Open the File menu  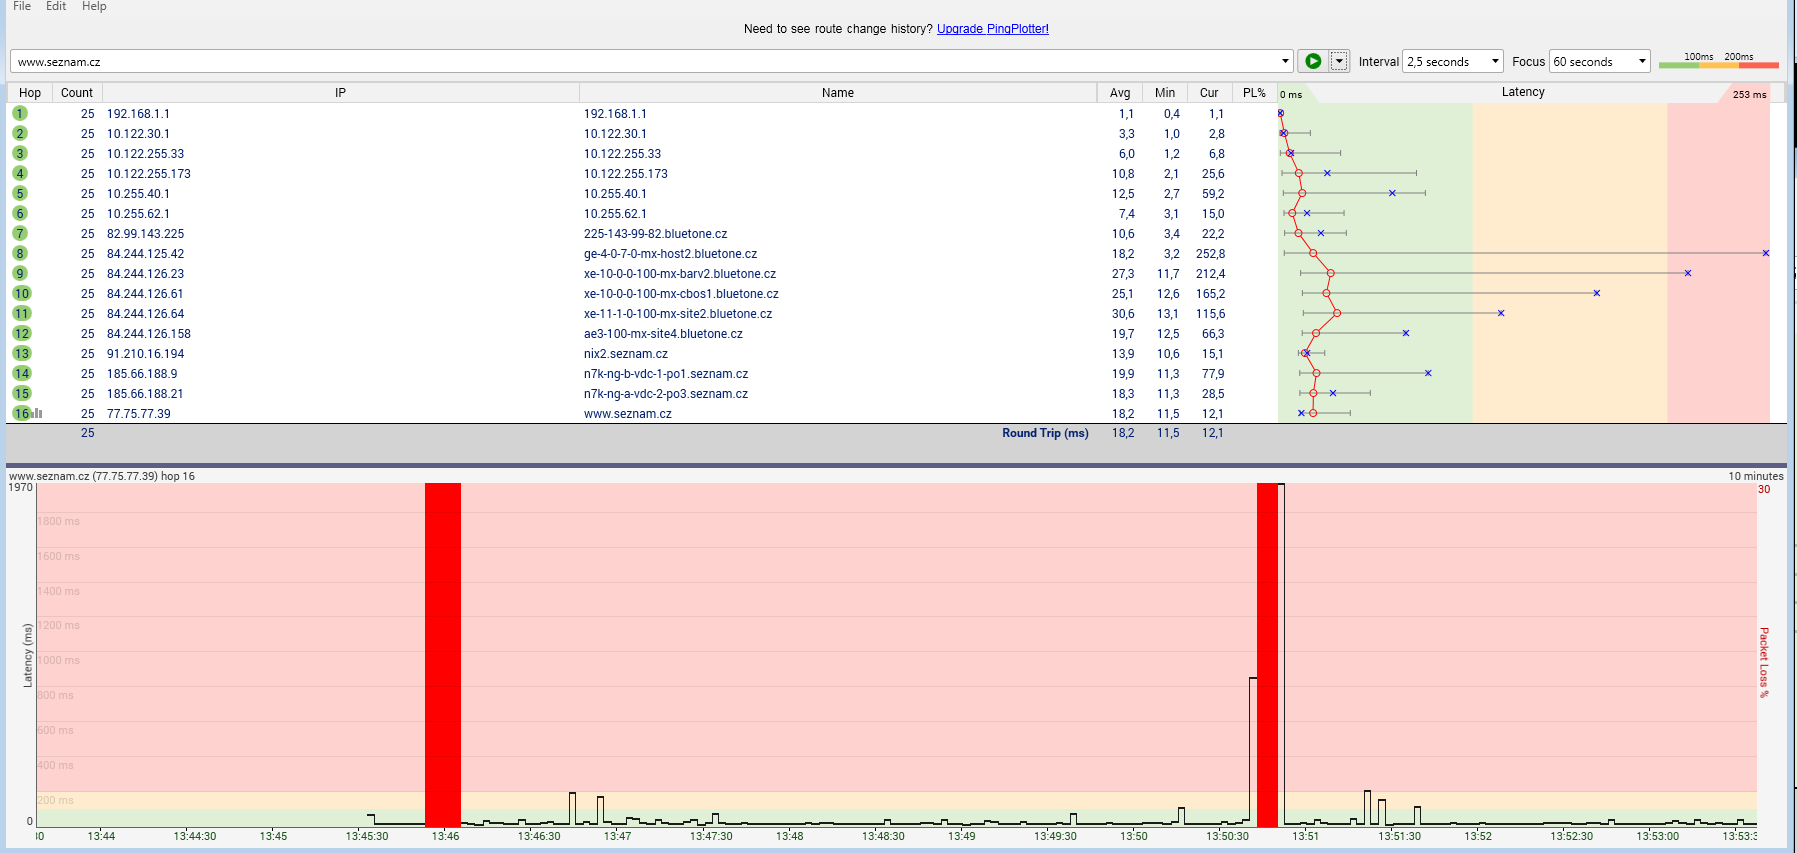pos(22,6)
